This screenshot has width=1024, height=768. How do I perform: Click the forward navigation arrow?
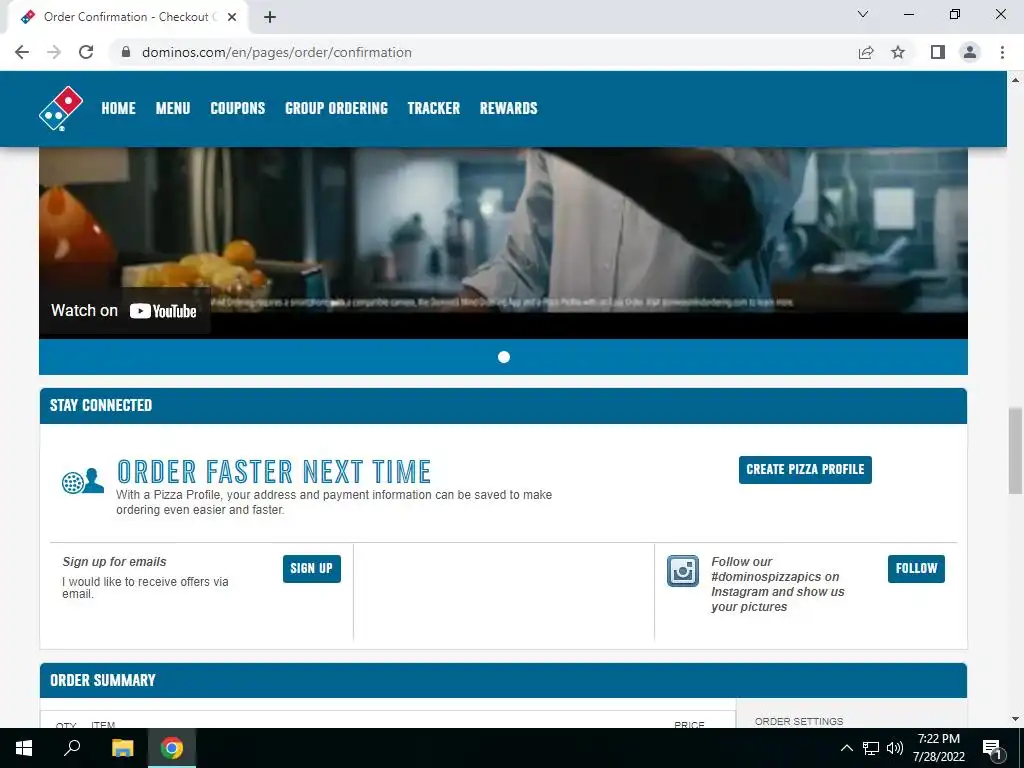(x=54, y=52)
